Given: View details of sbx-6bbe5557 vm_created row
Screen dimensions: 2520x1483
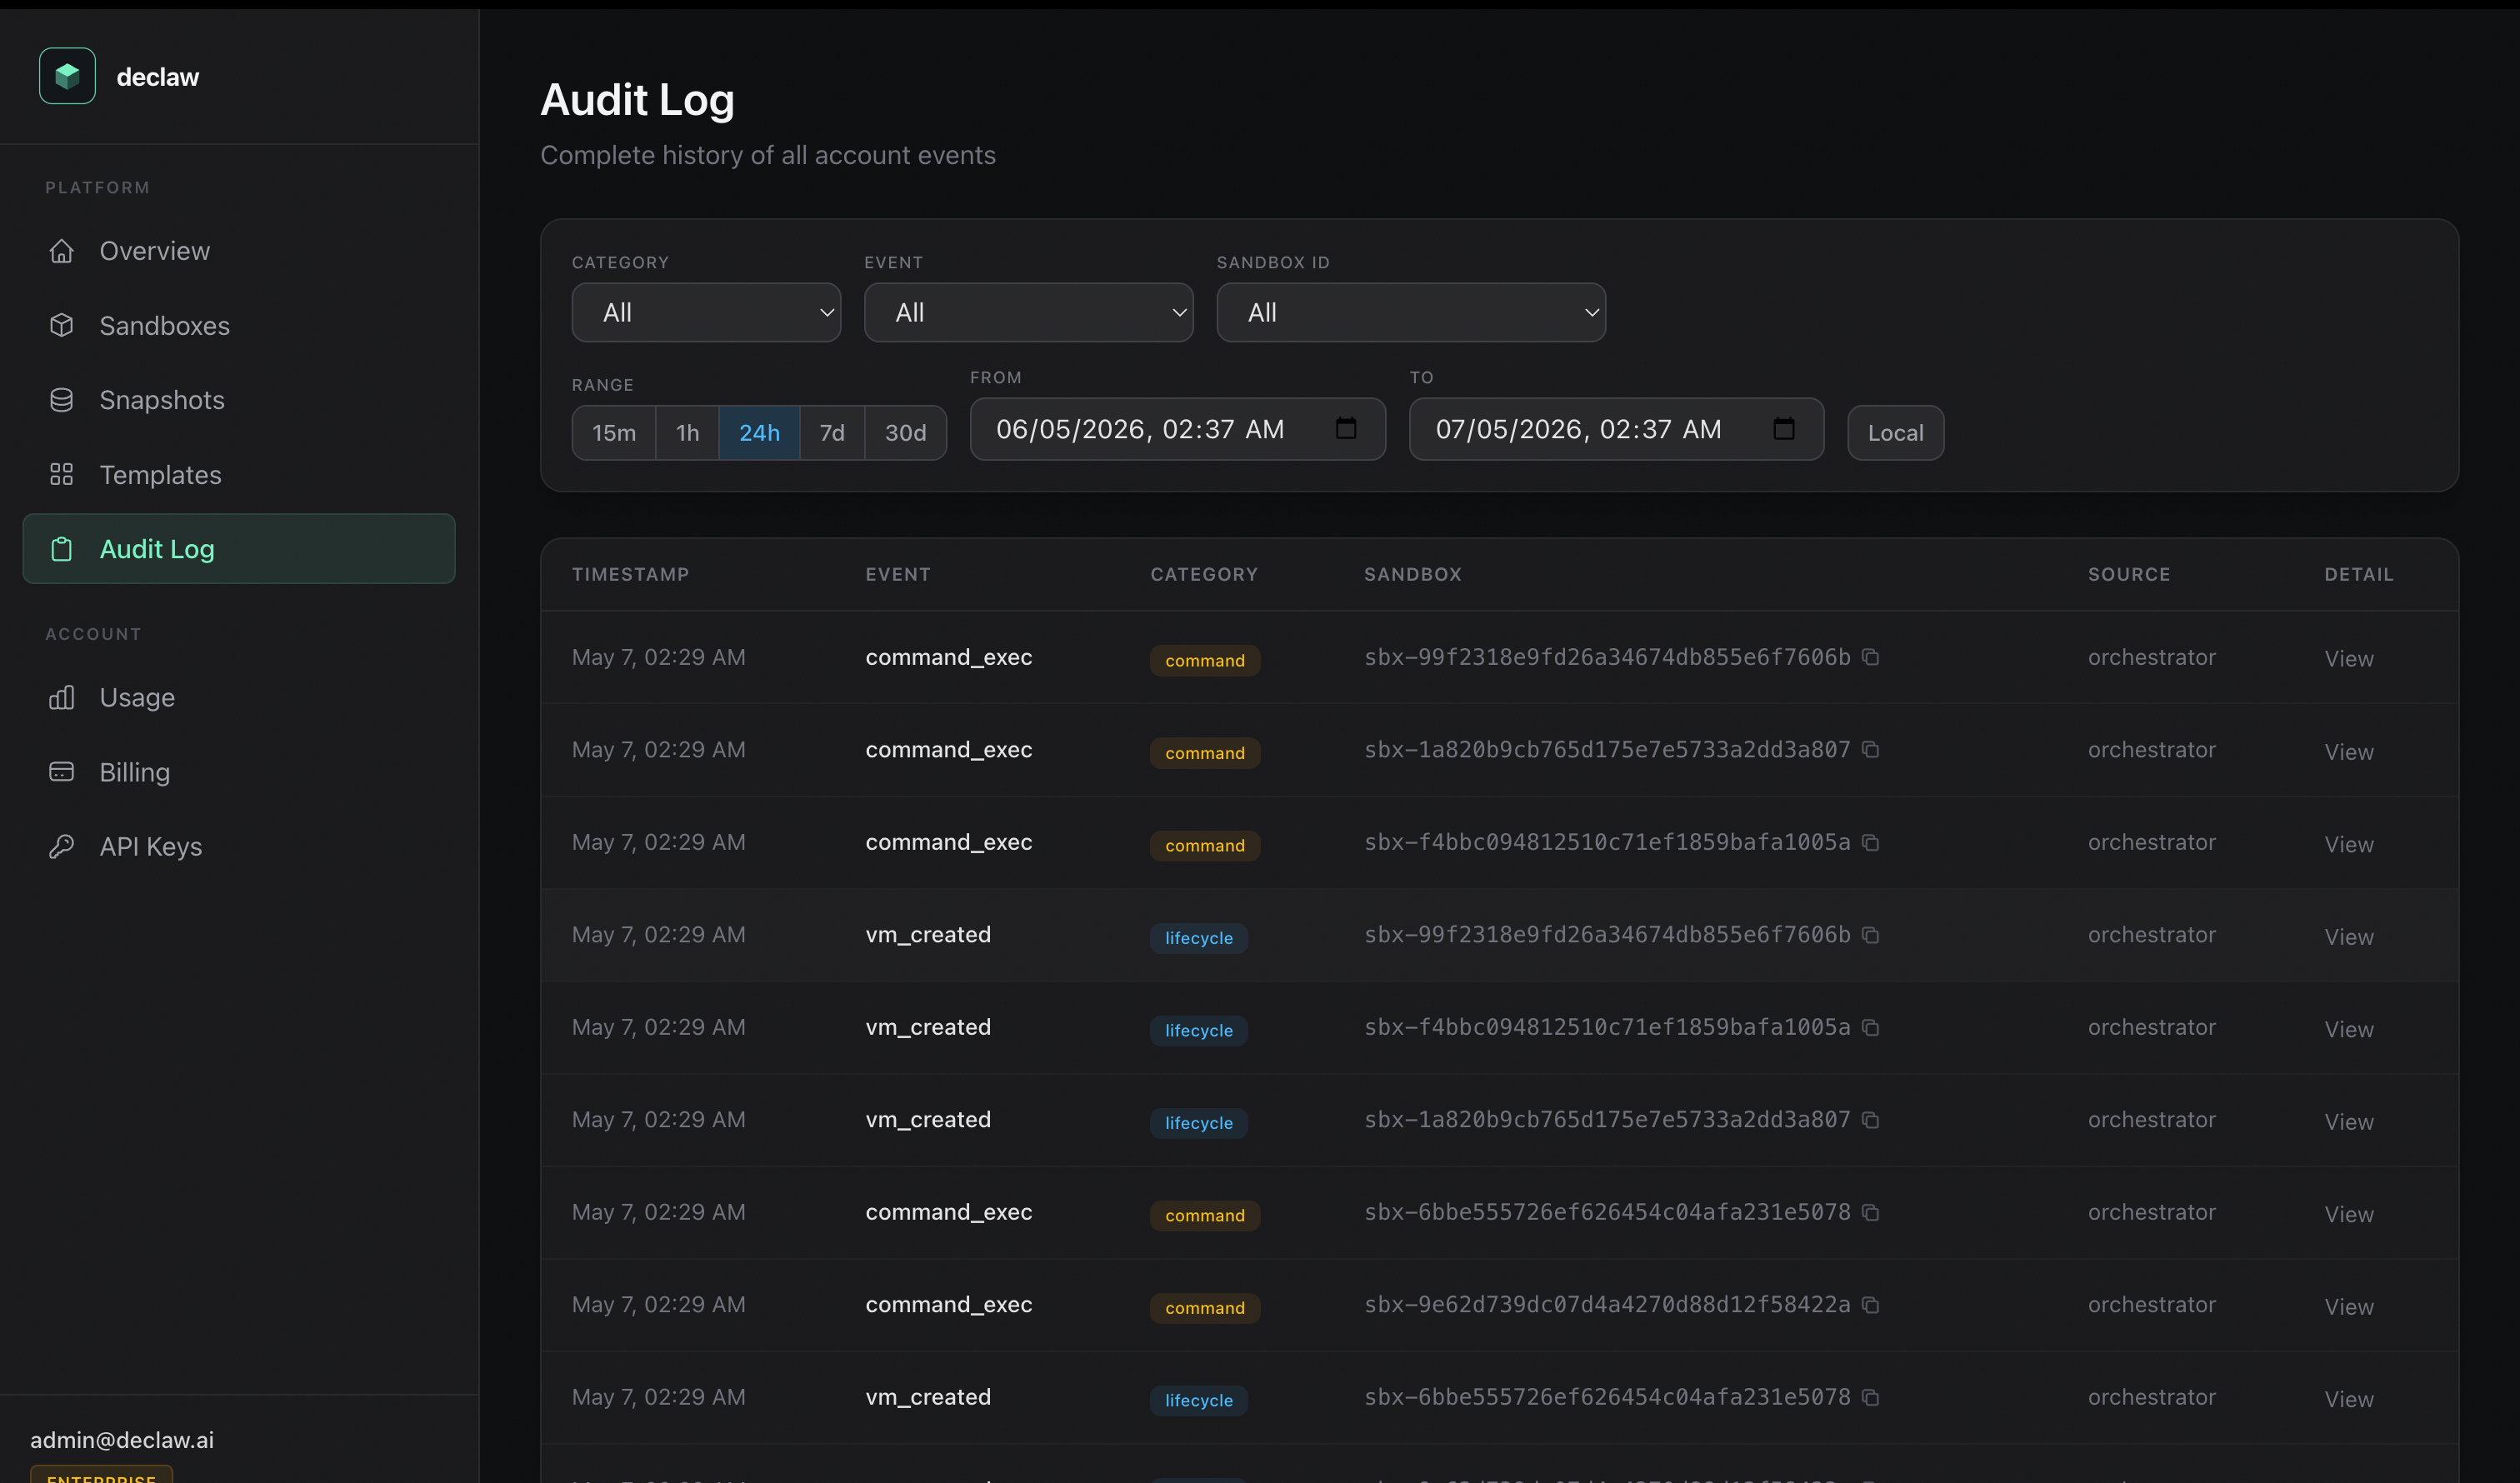Looking at the screenshot, I should tap(2348, 1400).
